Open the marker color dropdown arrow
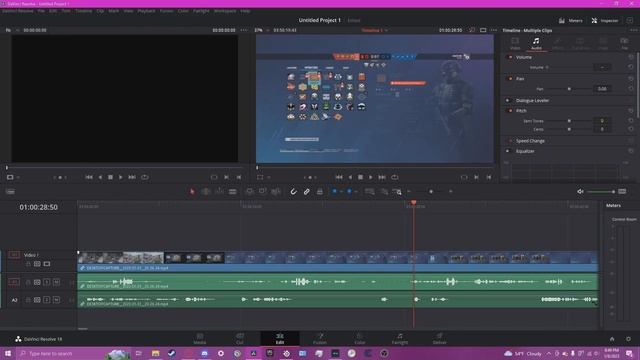 pyautogui.click(x=356, y=191)
